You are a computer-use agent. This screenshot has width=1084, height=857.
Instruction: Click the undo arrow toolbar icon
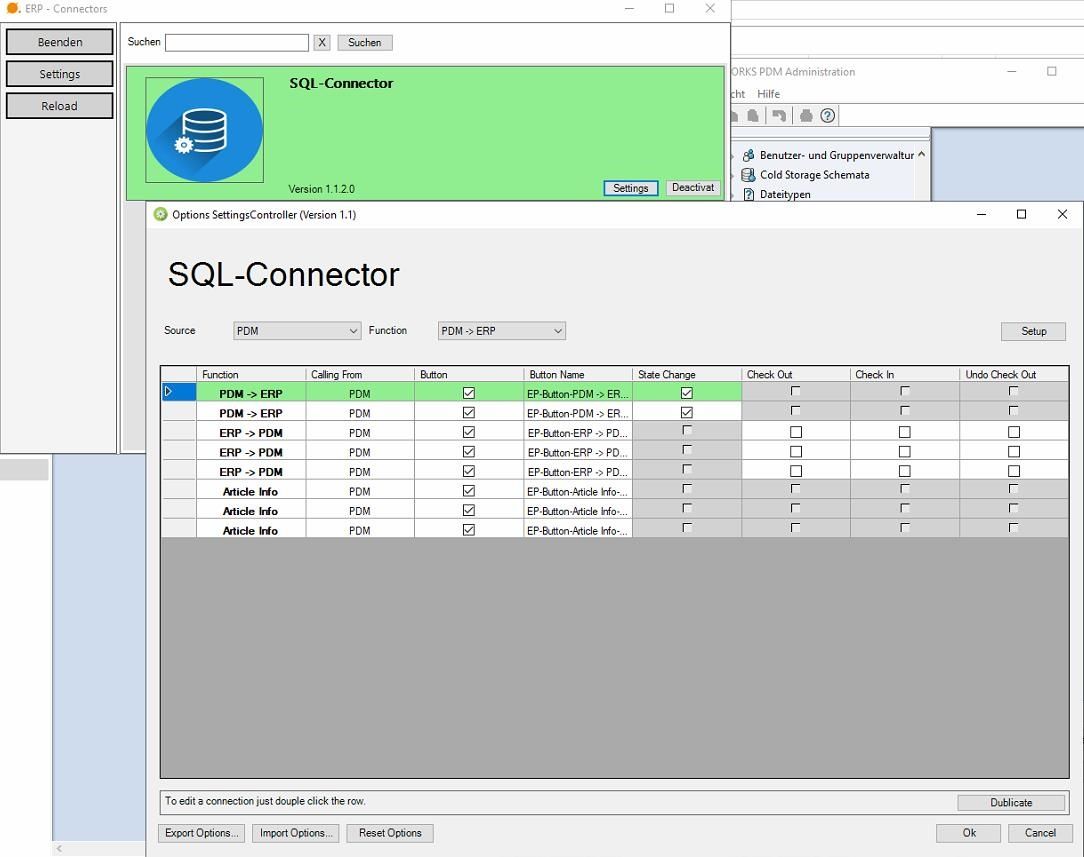coord(781,115)
